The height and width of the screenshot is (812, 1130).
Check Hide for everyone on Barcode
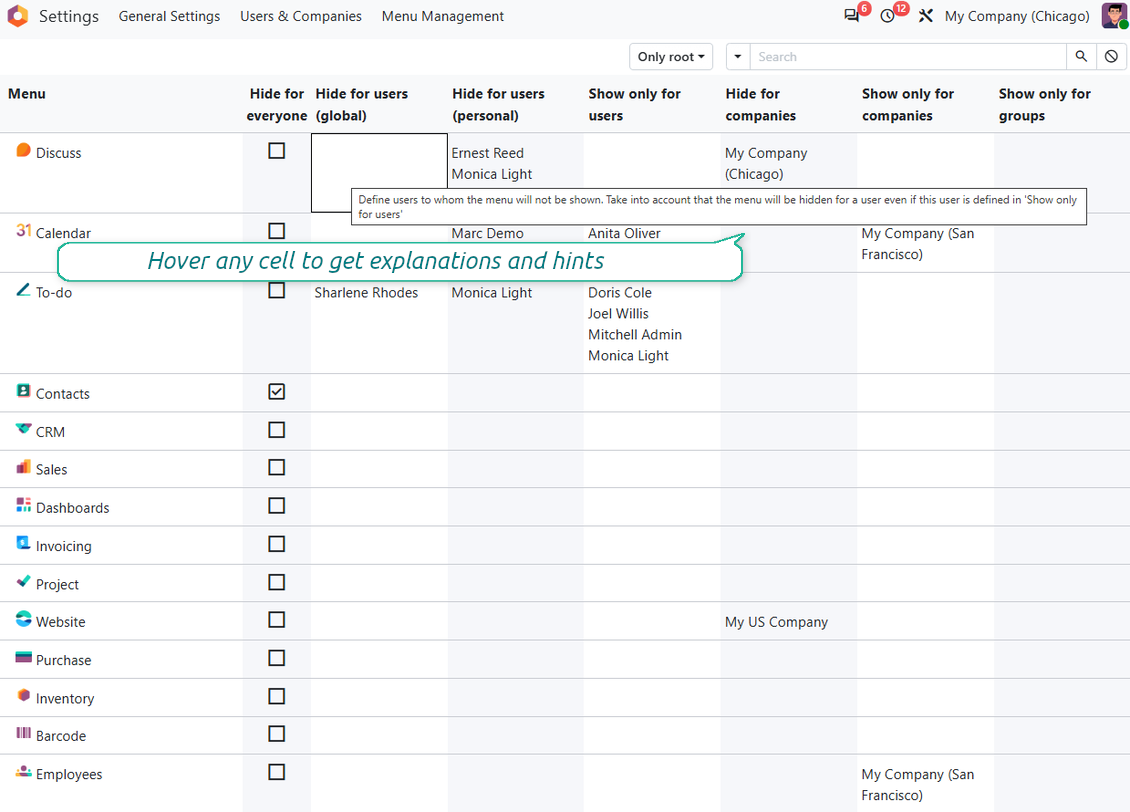tap(277, 733)
